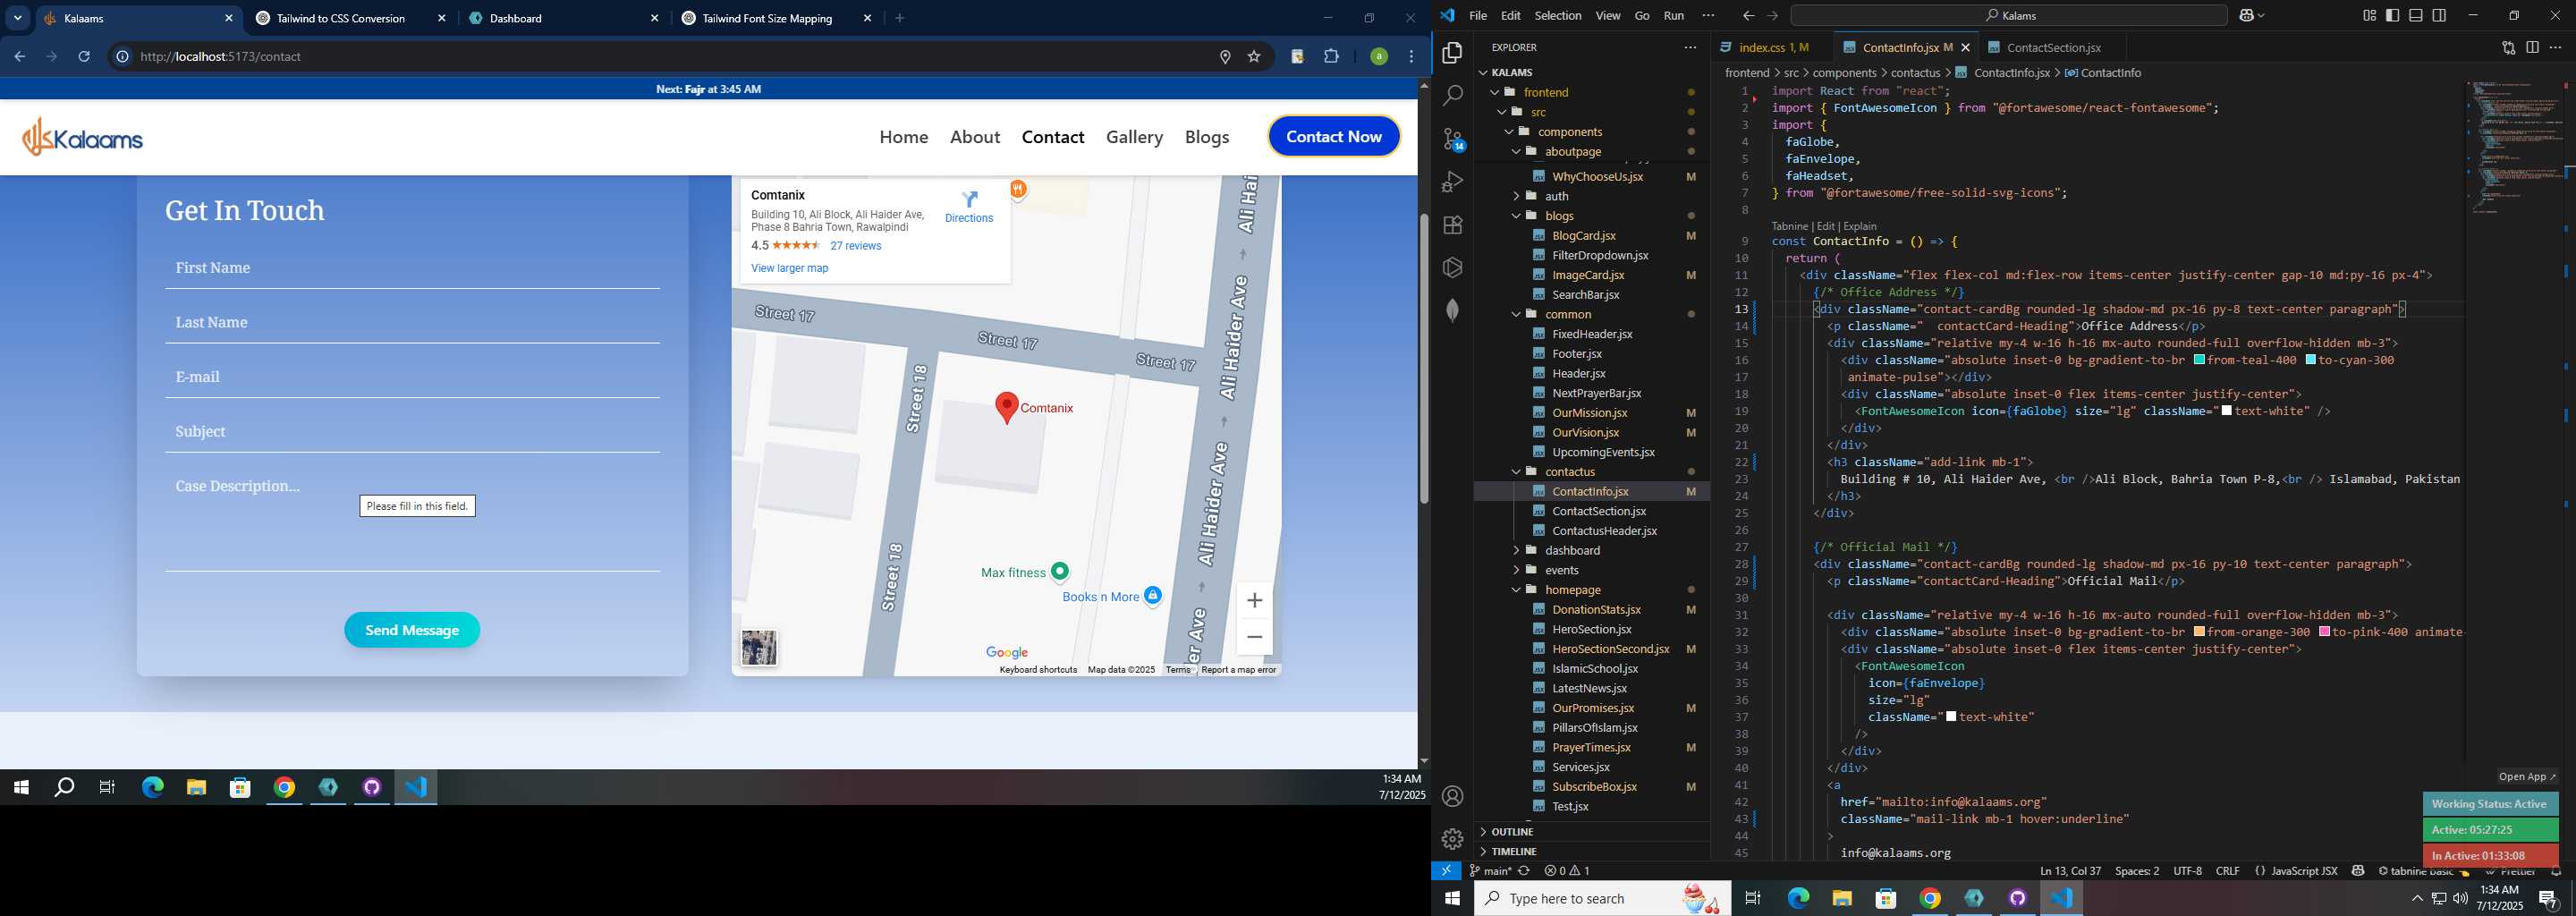The image size is (2576, 916).
Task: Click the Open Changes compare icon in editor toolbar
Action: pyautogui.click(x=2508, y=47)
